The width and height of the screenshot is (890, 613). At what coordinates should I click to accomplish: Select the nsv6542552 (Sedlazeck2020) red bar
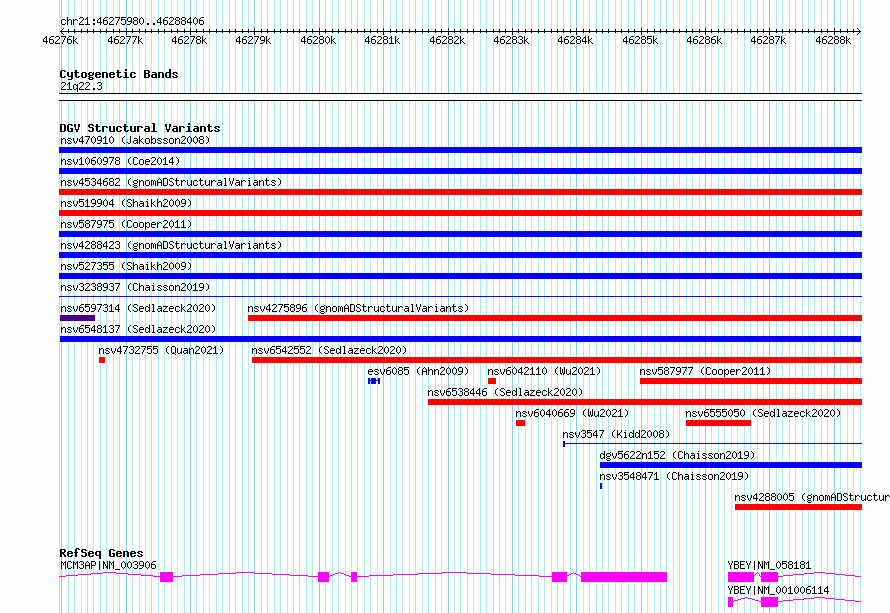point(557,360)
